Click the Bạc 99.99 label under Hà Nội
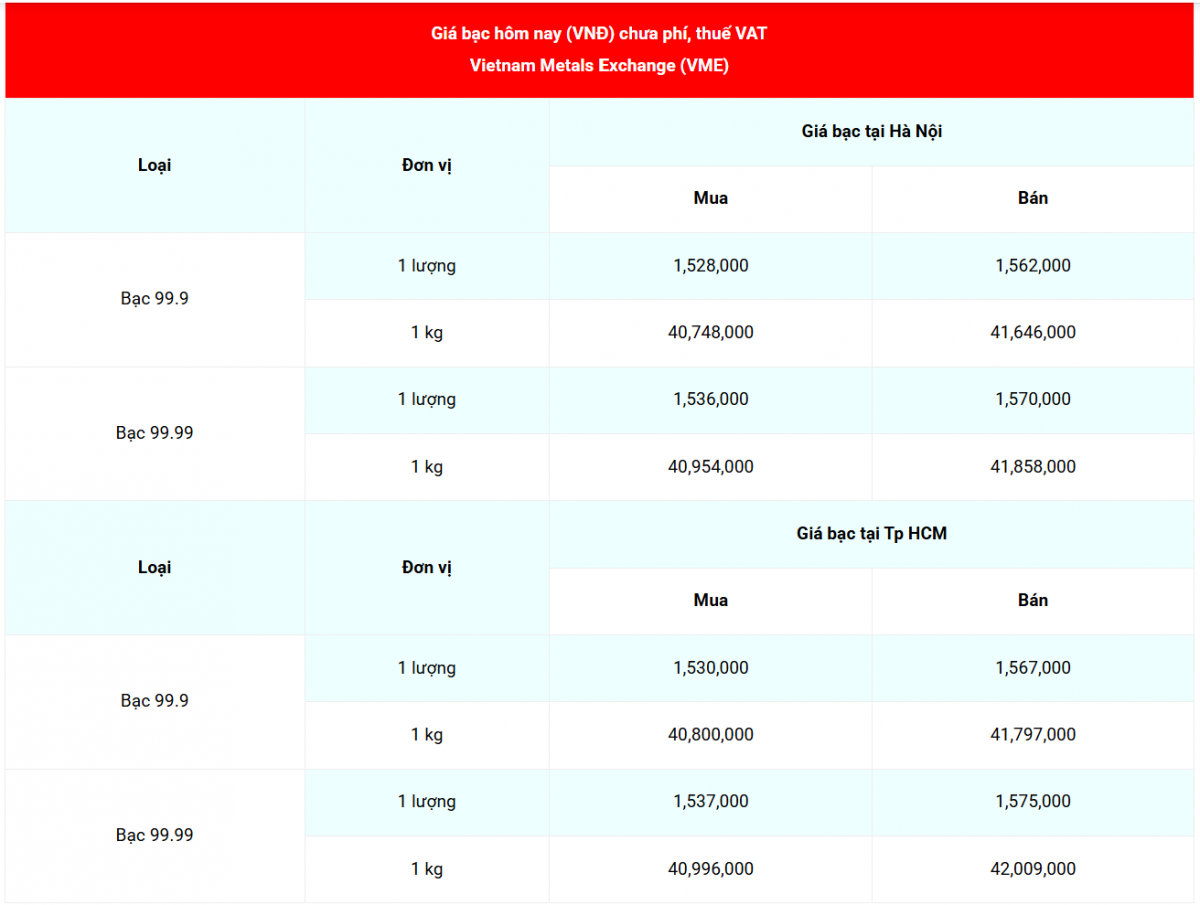The image size is (1200, 905). [155, 433]
